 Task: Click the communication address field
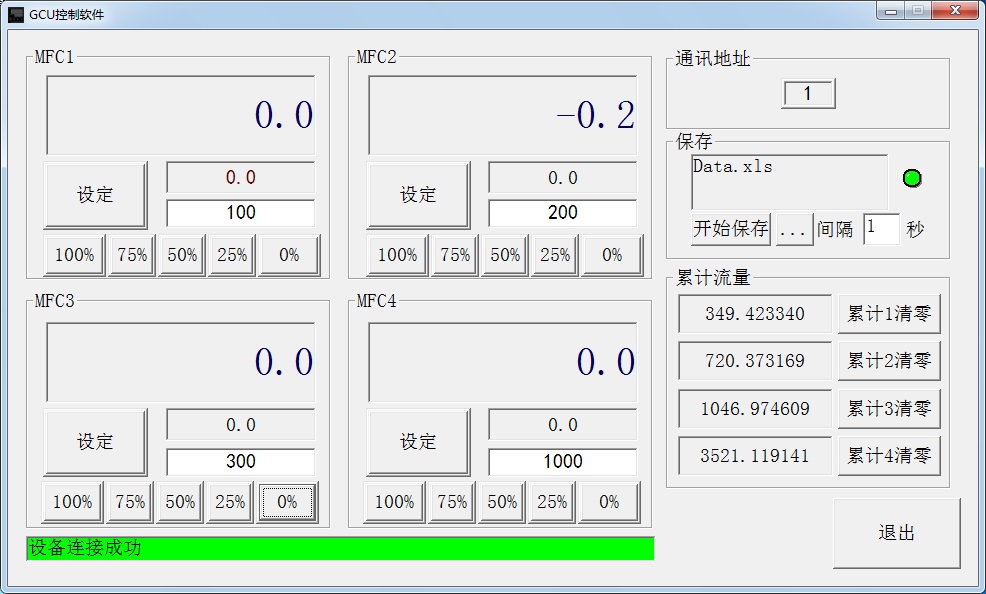click(807, 94)
